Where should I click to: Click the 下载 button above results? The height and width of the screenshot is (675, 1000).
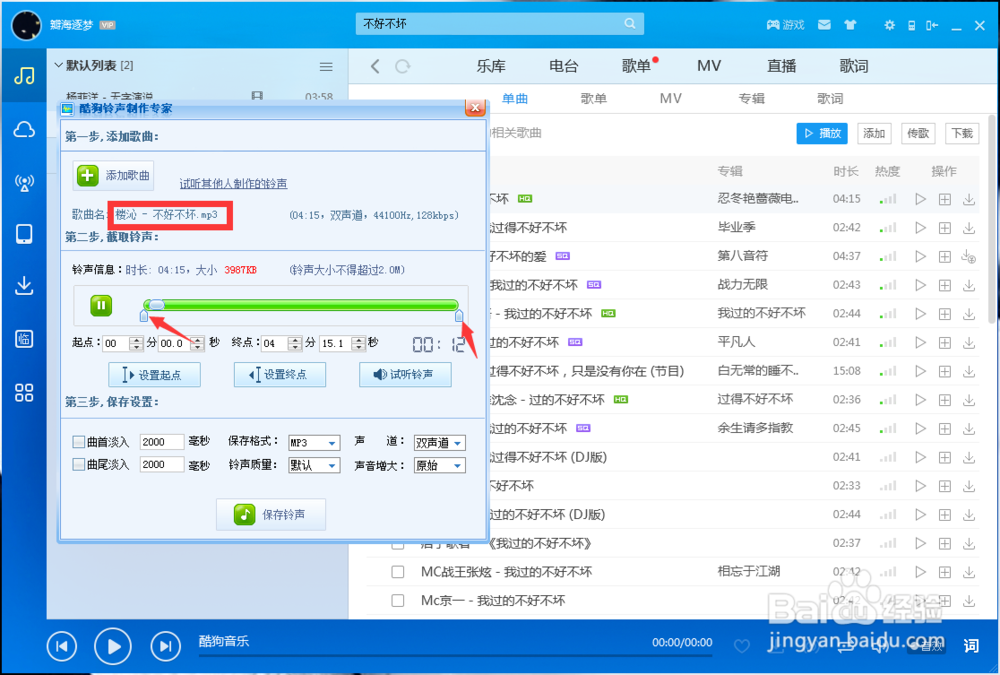pyautogui.click(x=962, y=133)
